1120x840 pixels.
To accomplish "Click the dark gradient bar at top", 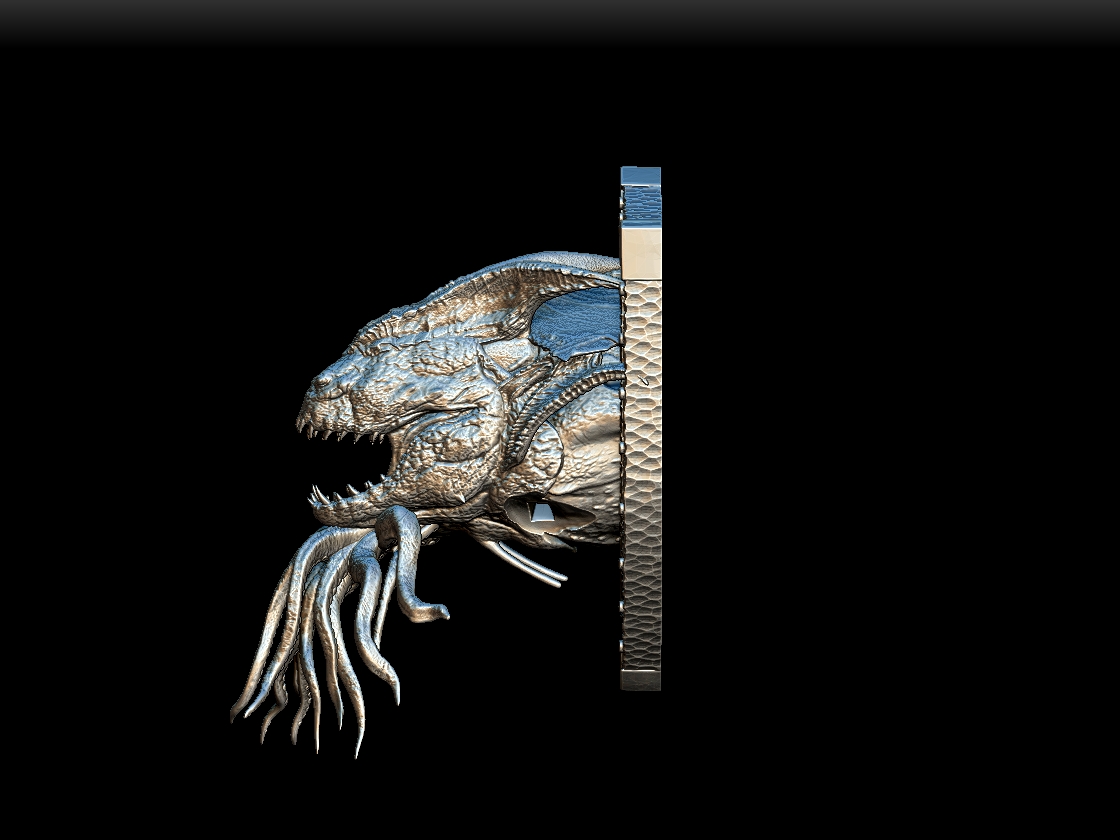I will pos(560,18).
